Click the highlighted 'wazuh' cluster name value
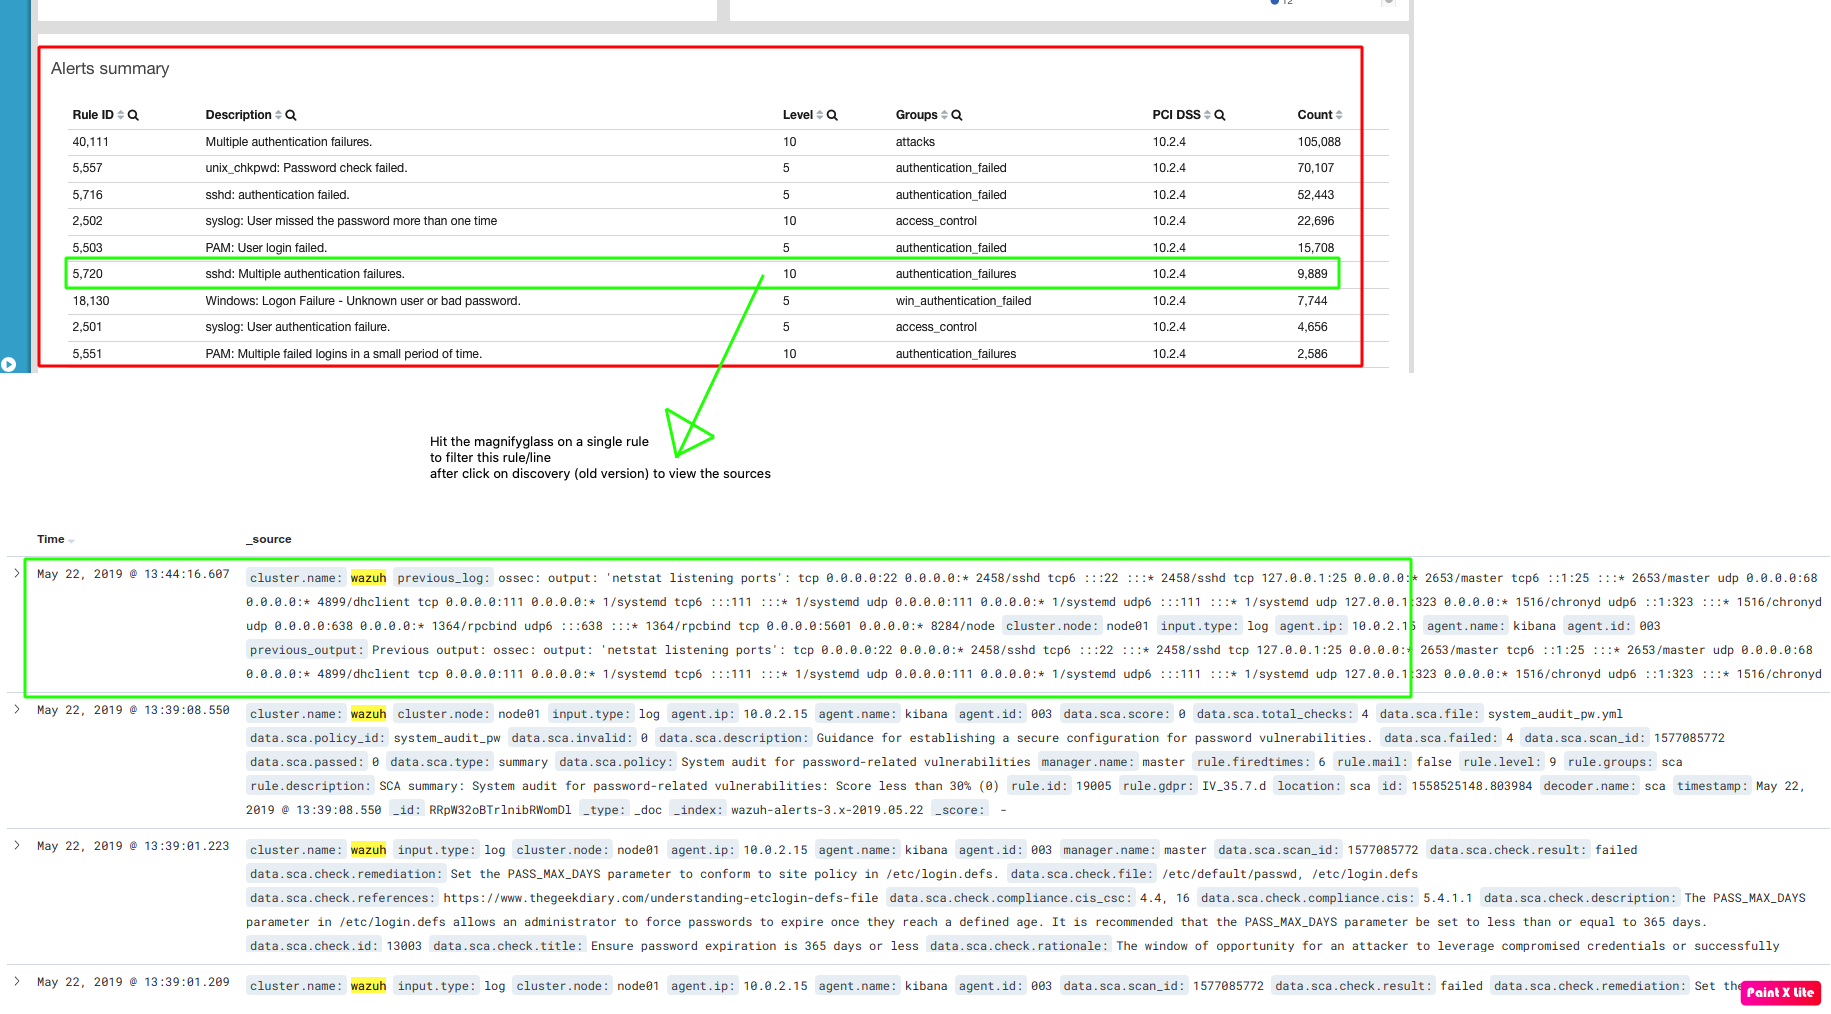Screen dimensions: 1831x1014 click(x=368, y=577)
